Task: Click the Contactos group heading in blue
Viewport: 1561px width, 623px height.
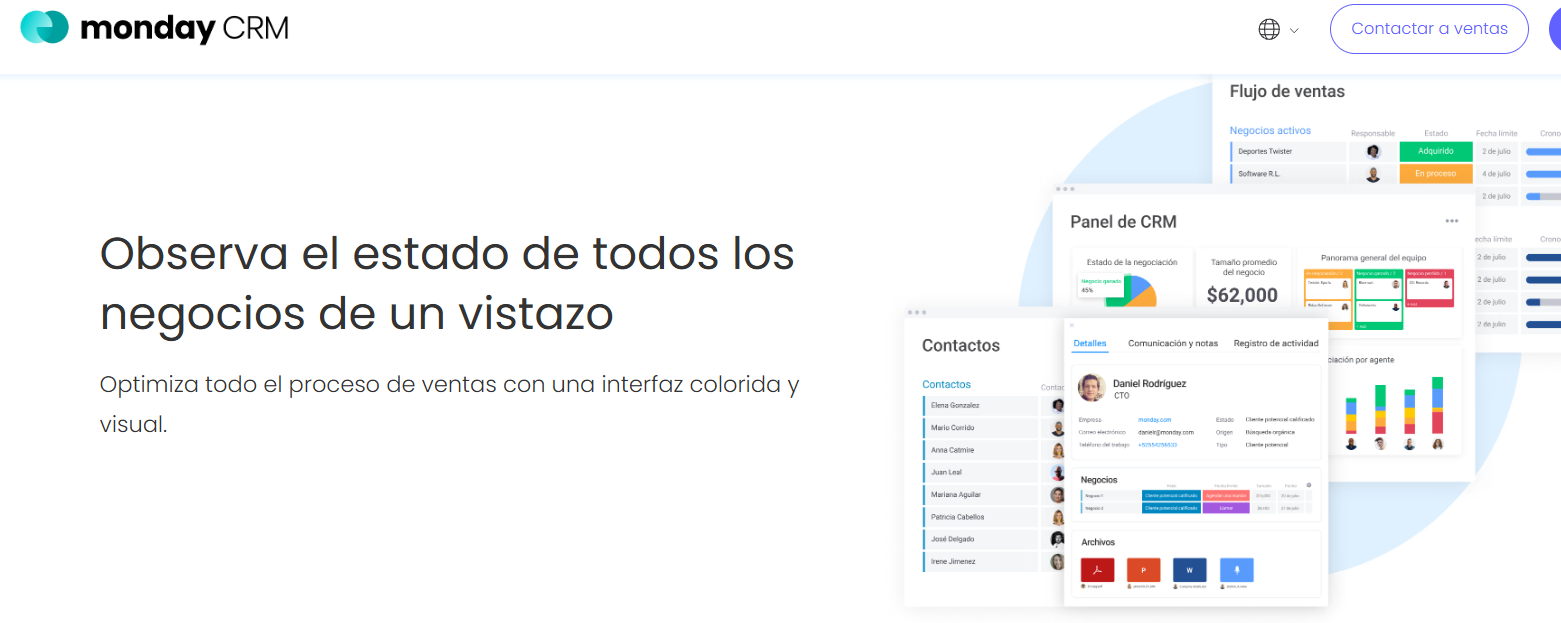Action: [x=946, y=384]
